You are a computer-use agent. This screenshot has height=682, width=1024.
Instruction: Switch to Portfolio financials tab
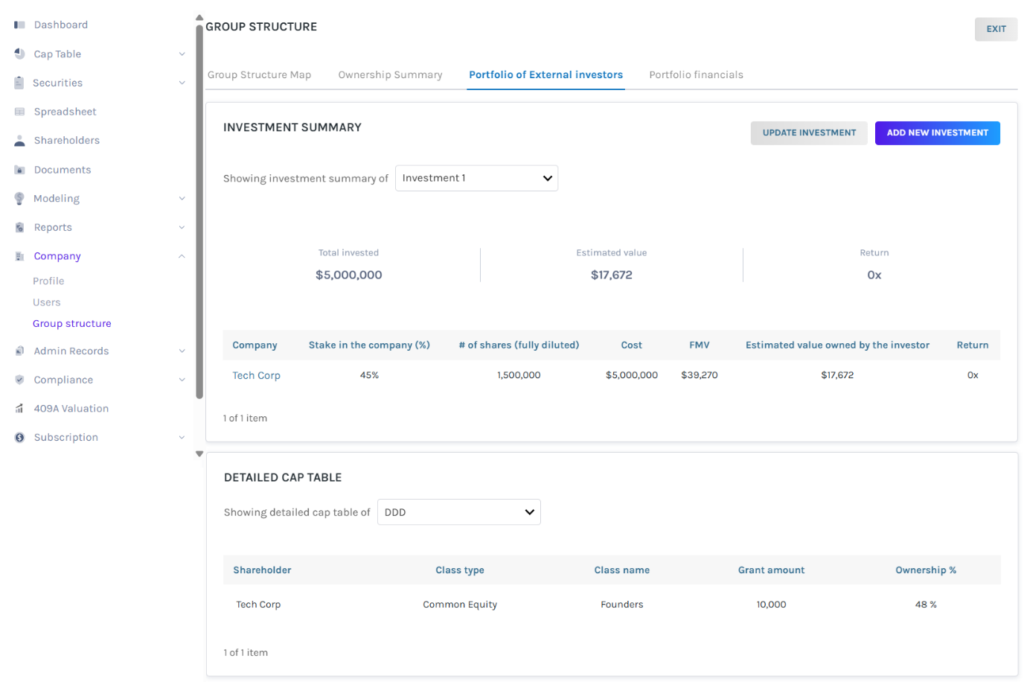(695, 75)
